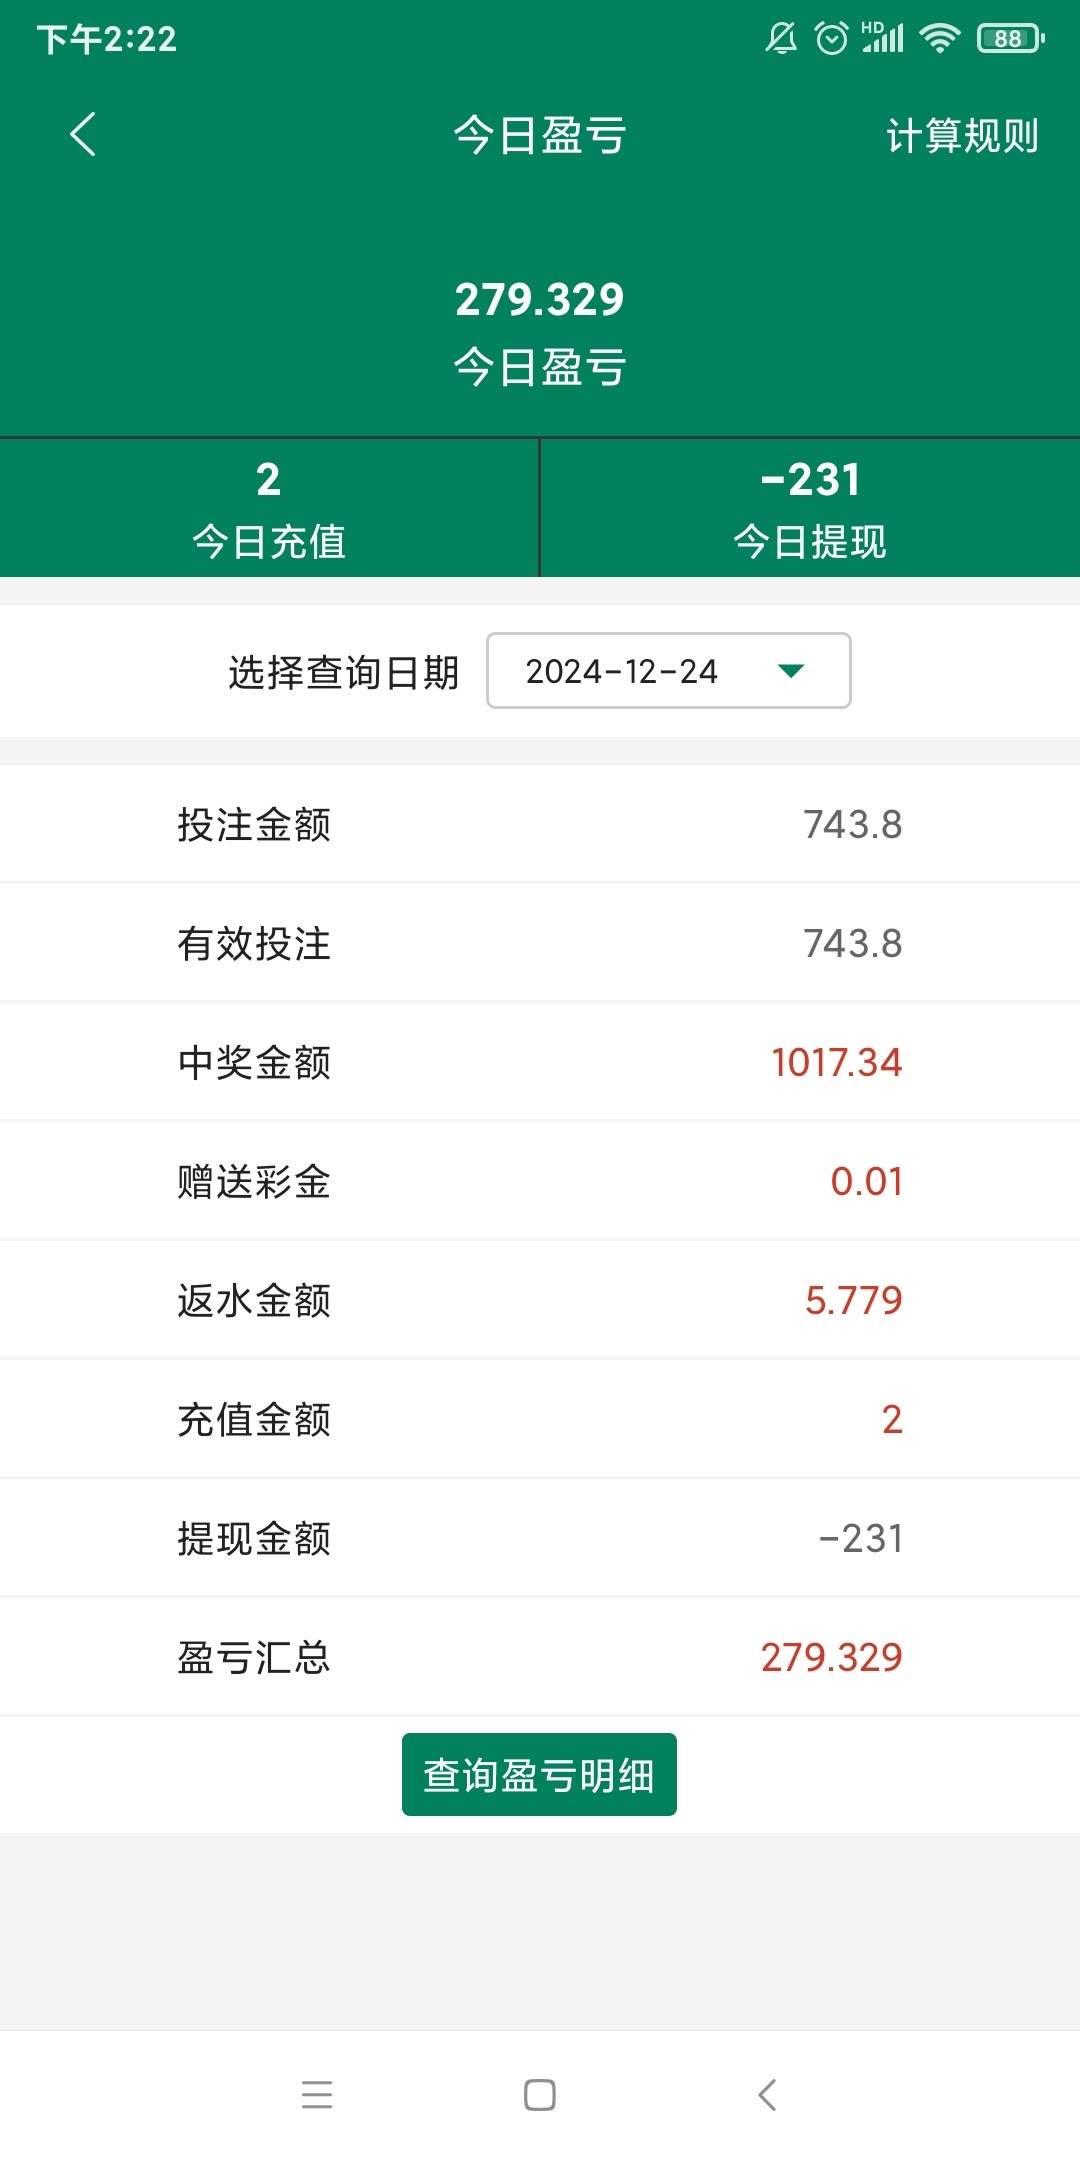Screen dimensions: 1080x2160
Task: Open the 计算规则 rules page
Action: [x=961, y=136]
